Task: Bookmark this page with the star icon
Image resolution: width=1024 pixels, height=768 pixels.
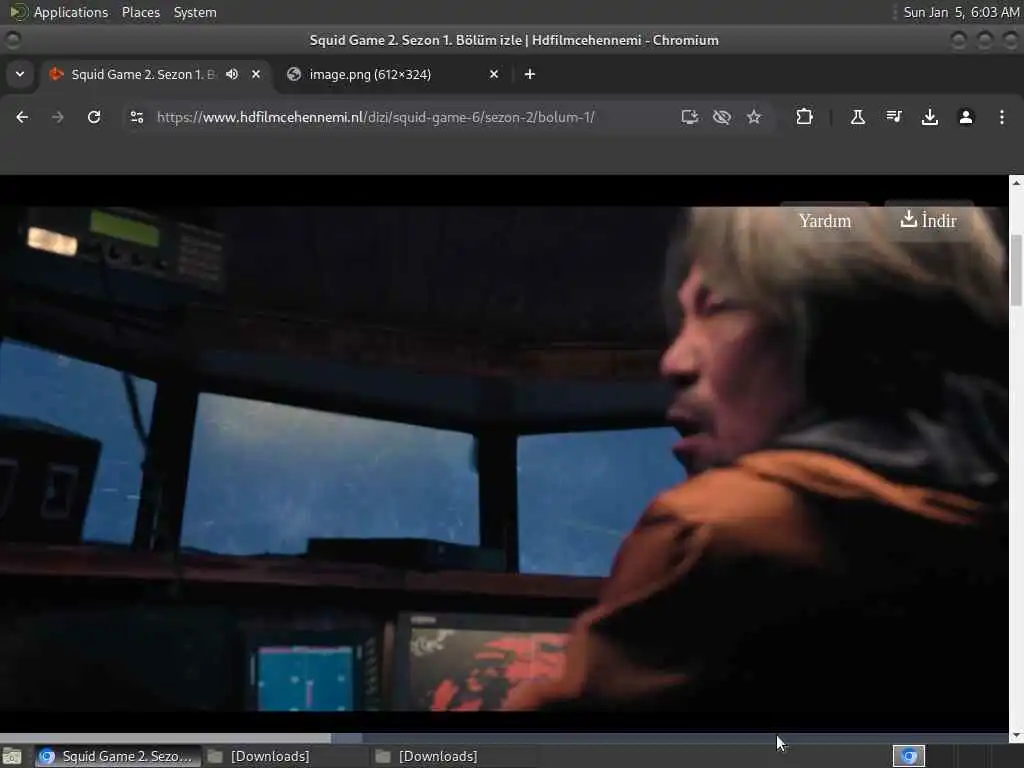Action: pos(754,117)
